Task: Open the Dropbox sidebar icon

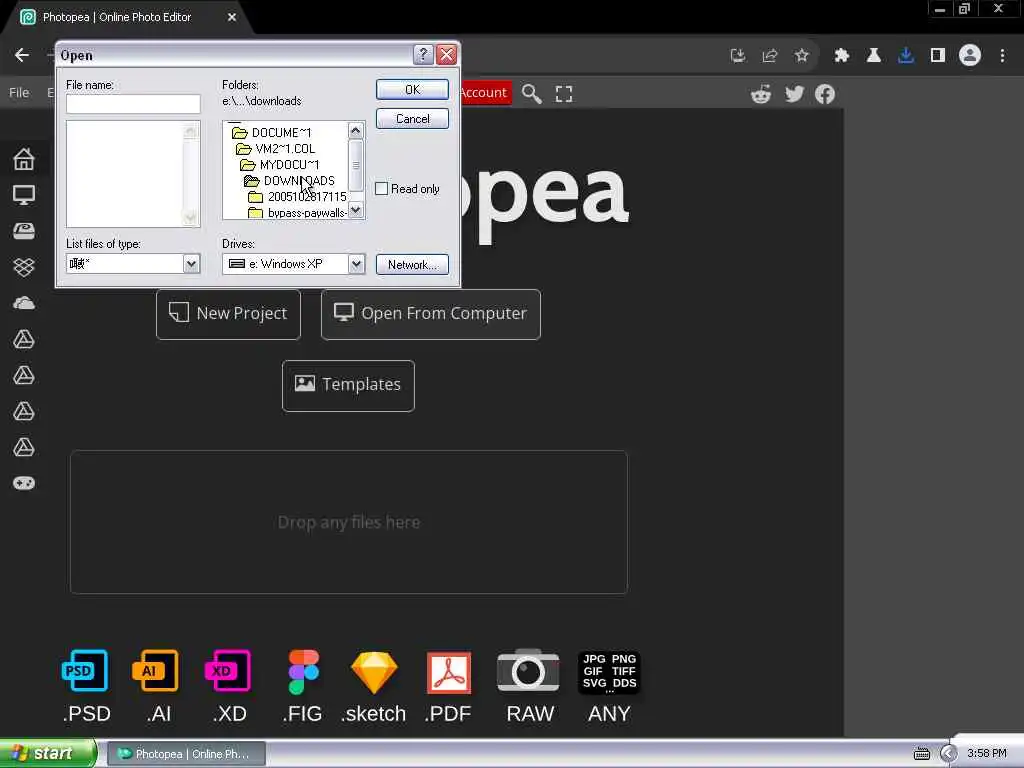Action: (24, 266)
